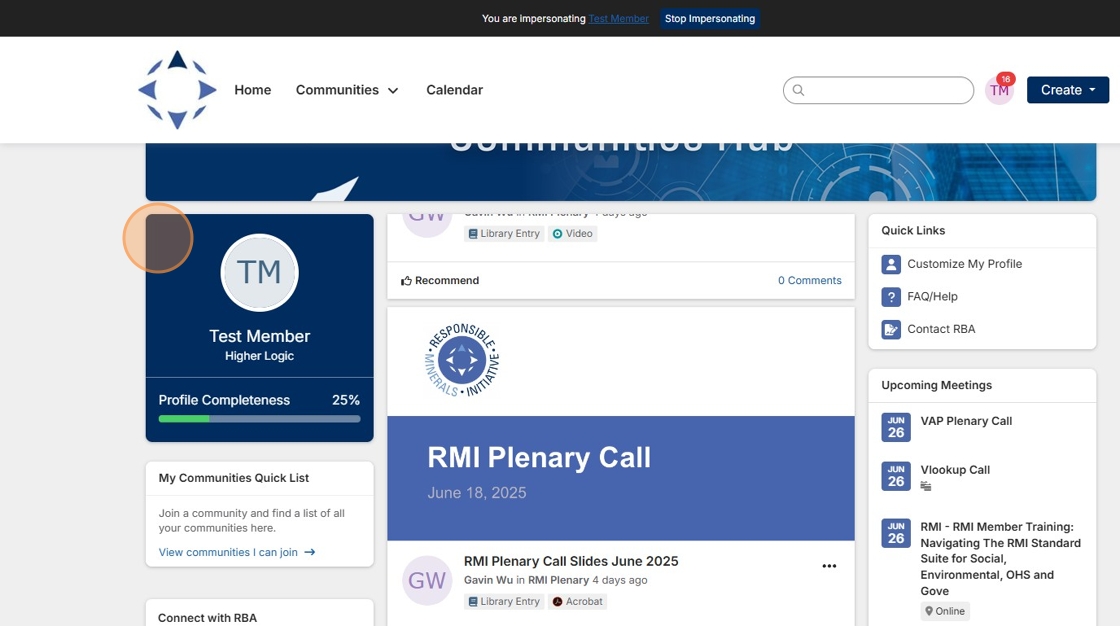The image size is (1120, 626).
Task: Click the red notification badge
Action: pos(1006,79)
